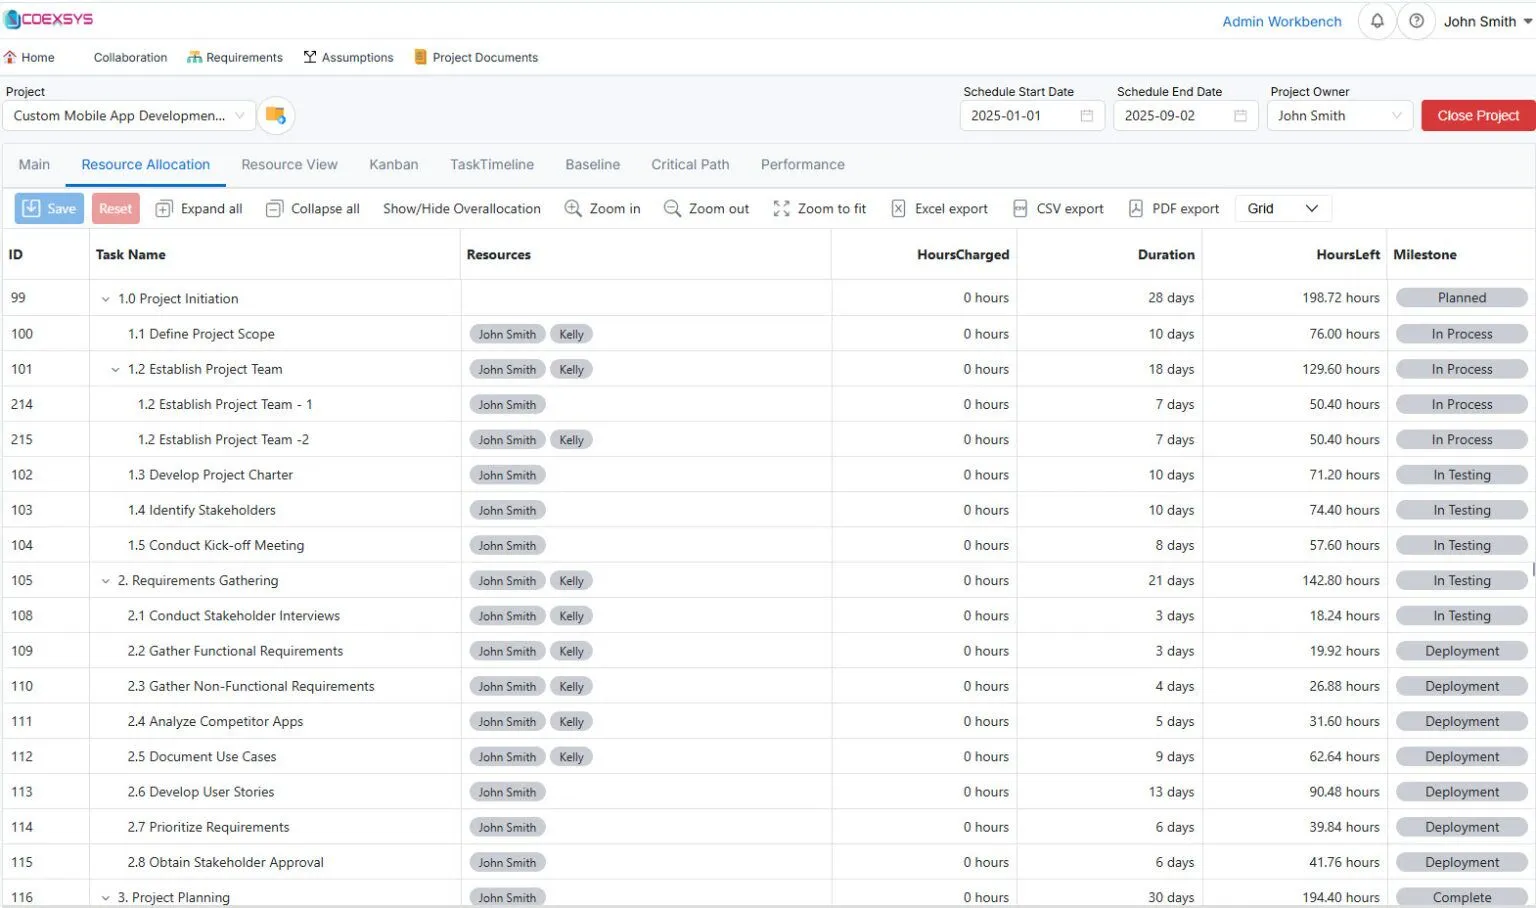The height and width of the screenshot is (908, 1536).
Task: Select the CSV export icon
Action: point(1058,208)
